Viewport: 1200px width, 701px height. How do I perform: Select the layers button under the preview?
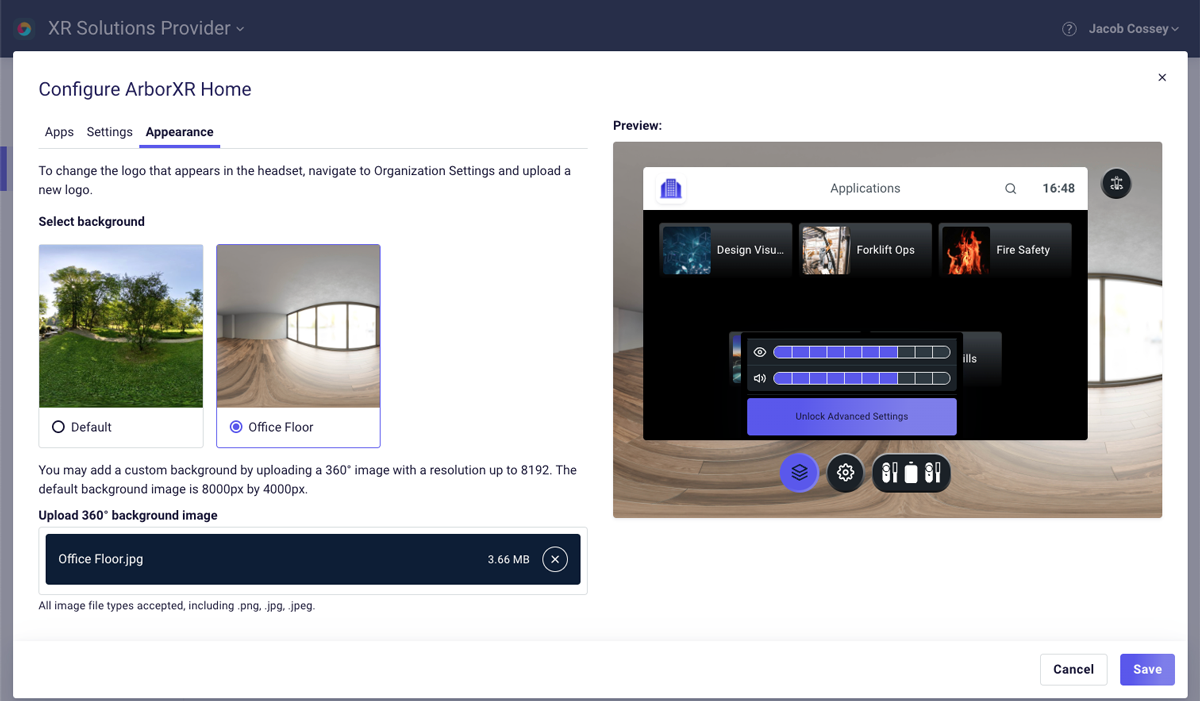pos(799,473)
